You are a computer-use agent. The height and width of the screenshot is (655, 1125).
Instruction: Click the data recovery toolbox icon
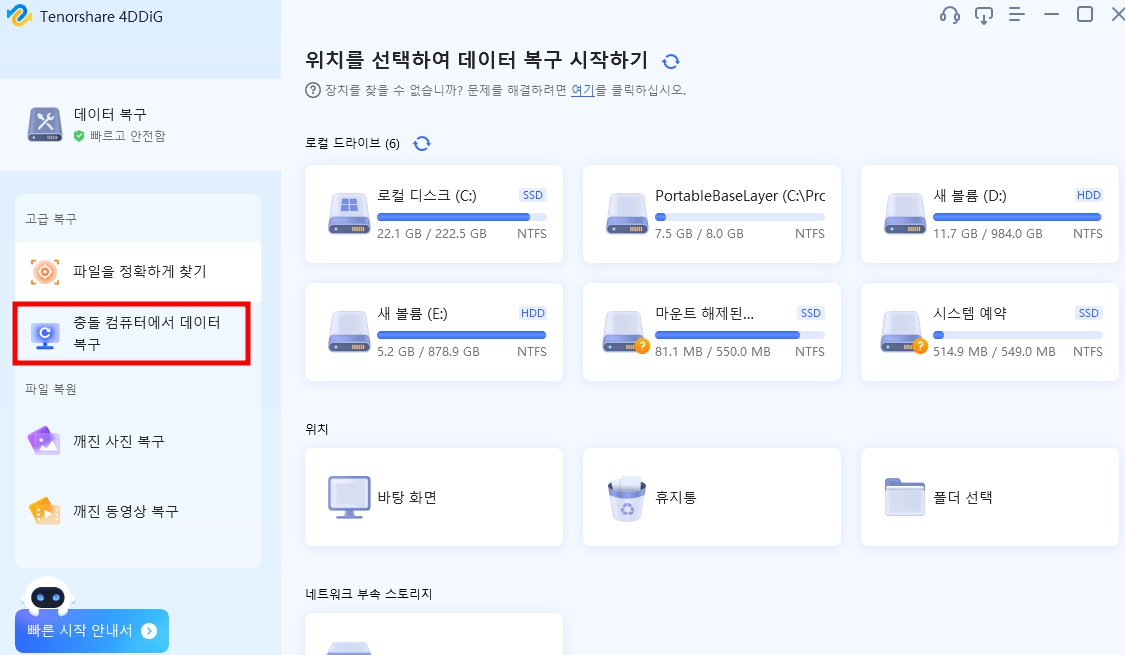[x=44, y=125]
